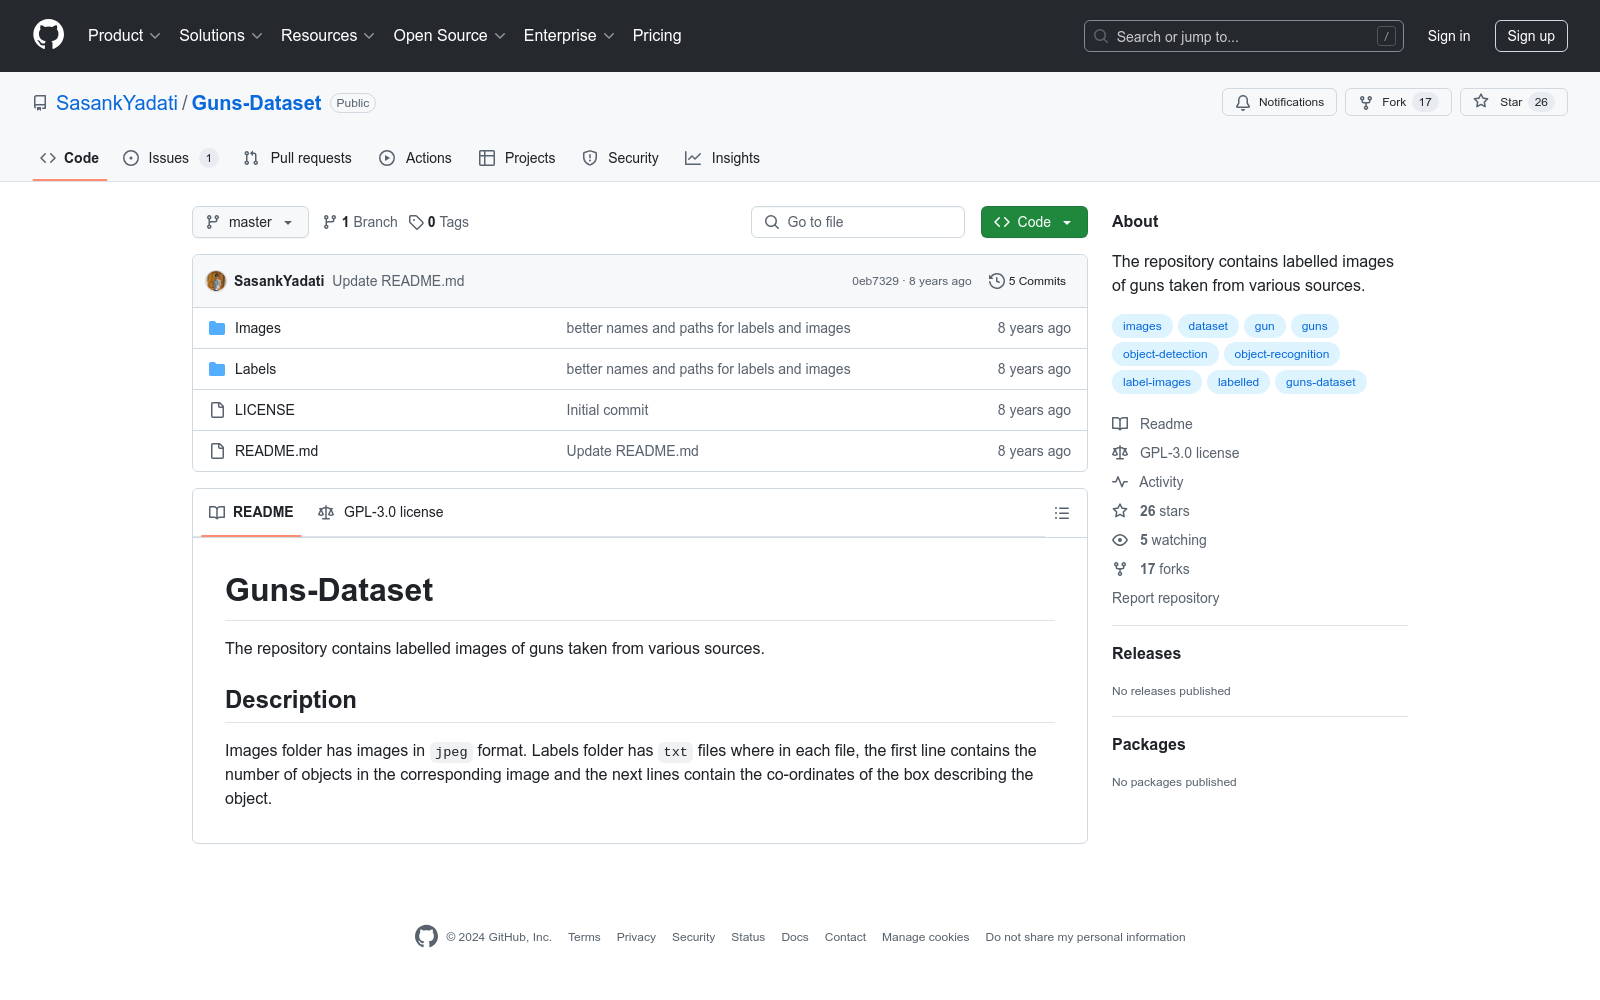The height and width of the screenshot is (1000, 1600).
Task: Click Manage cookies in footer
Action: pyautogui.click(x=926, y=938)
